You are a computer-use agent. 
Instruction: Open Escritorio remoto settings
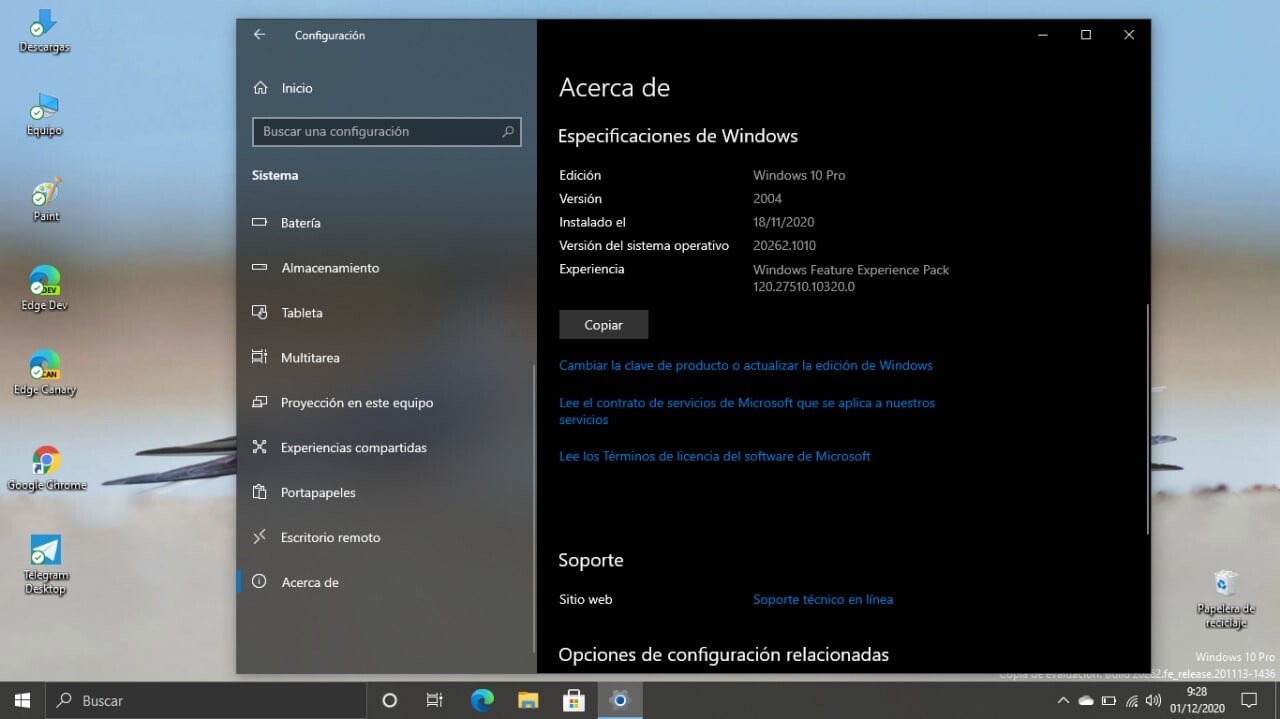click(330, 538)
